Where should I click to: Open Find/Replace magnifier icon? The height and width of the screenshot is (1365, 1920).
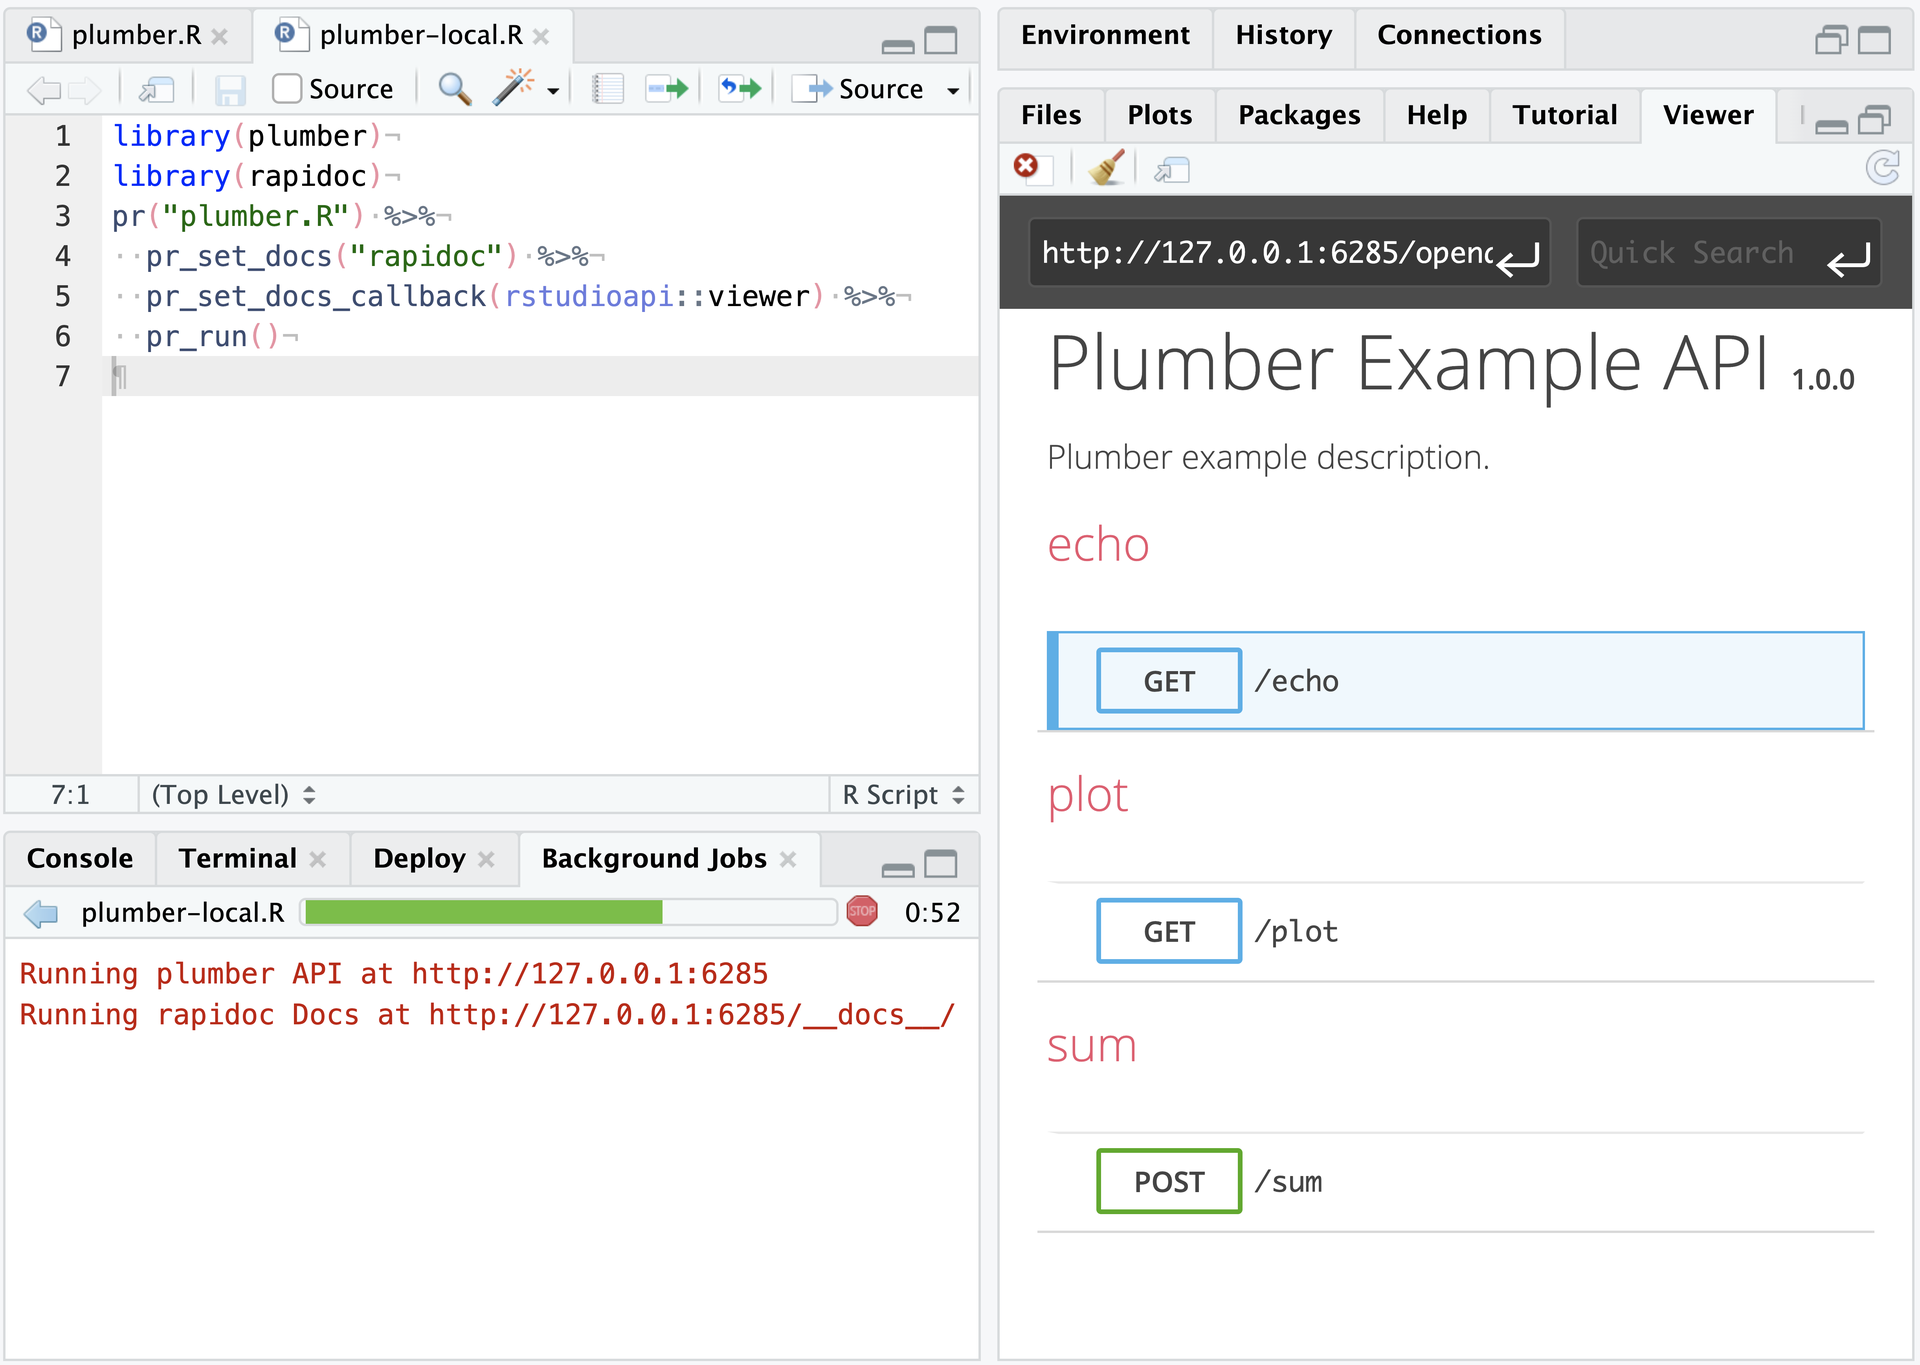click(x=455, y=89)
